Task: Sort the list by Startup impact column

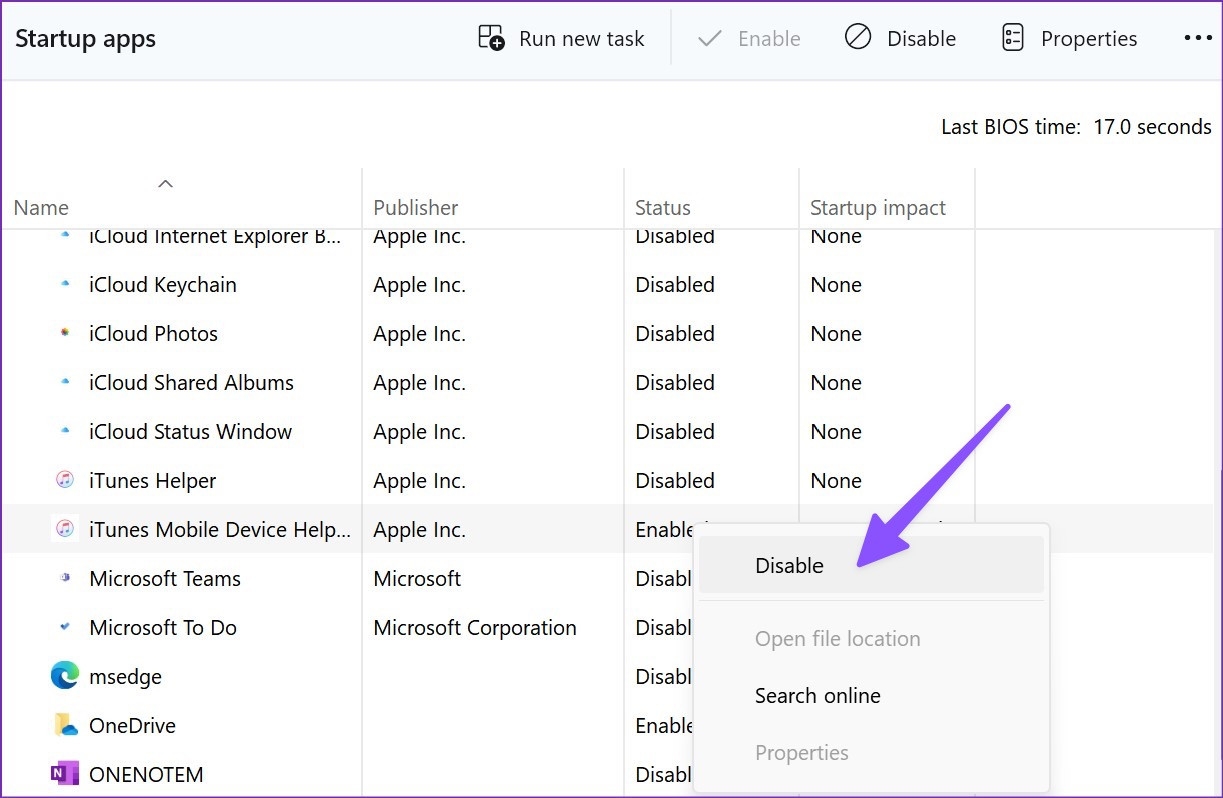Action: 877,207
